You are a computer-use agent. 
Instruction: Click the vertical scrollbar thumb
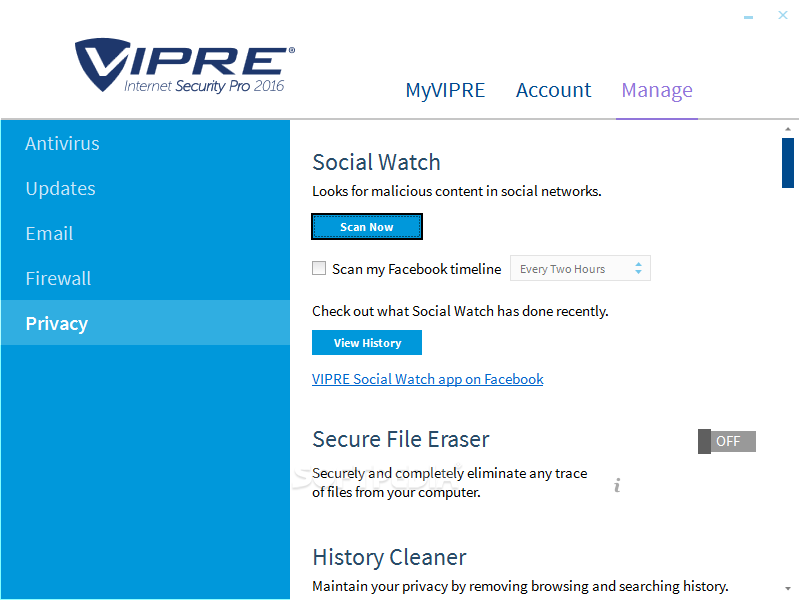(x=788, y=163)
